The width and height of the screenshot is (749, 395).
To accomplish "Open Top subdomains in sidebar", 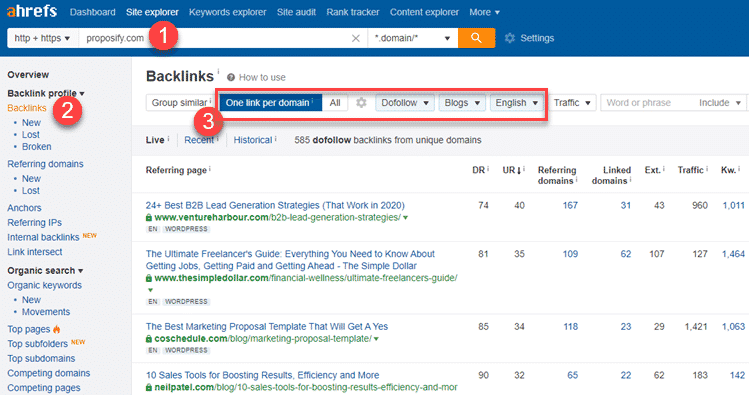I will tap(41, 358).
